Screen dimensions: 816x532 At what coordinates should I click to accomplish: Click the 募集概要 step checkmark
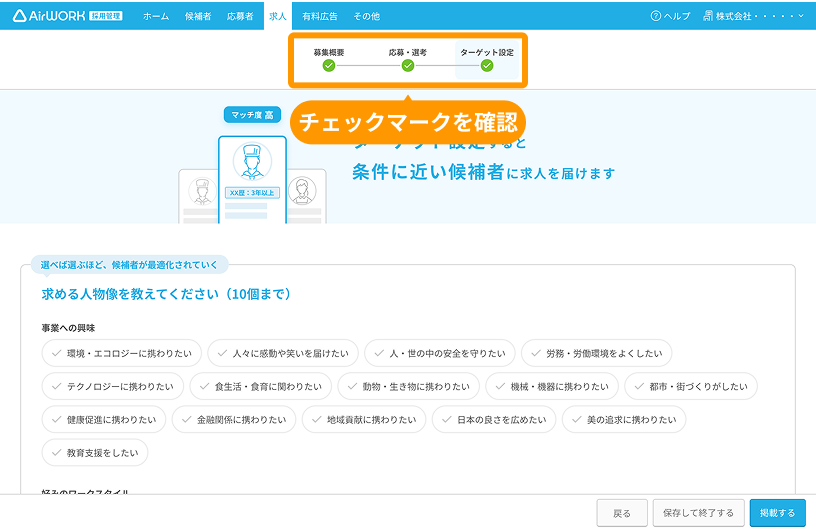[x=329, y=66]
